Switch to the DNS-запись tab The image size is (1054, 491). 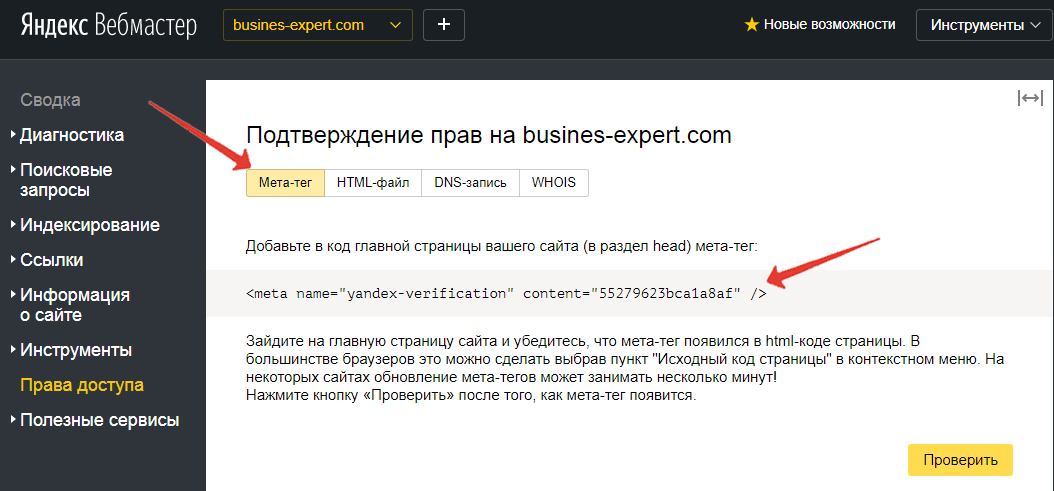pos(471,183)
